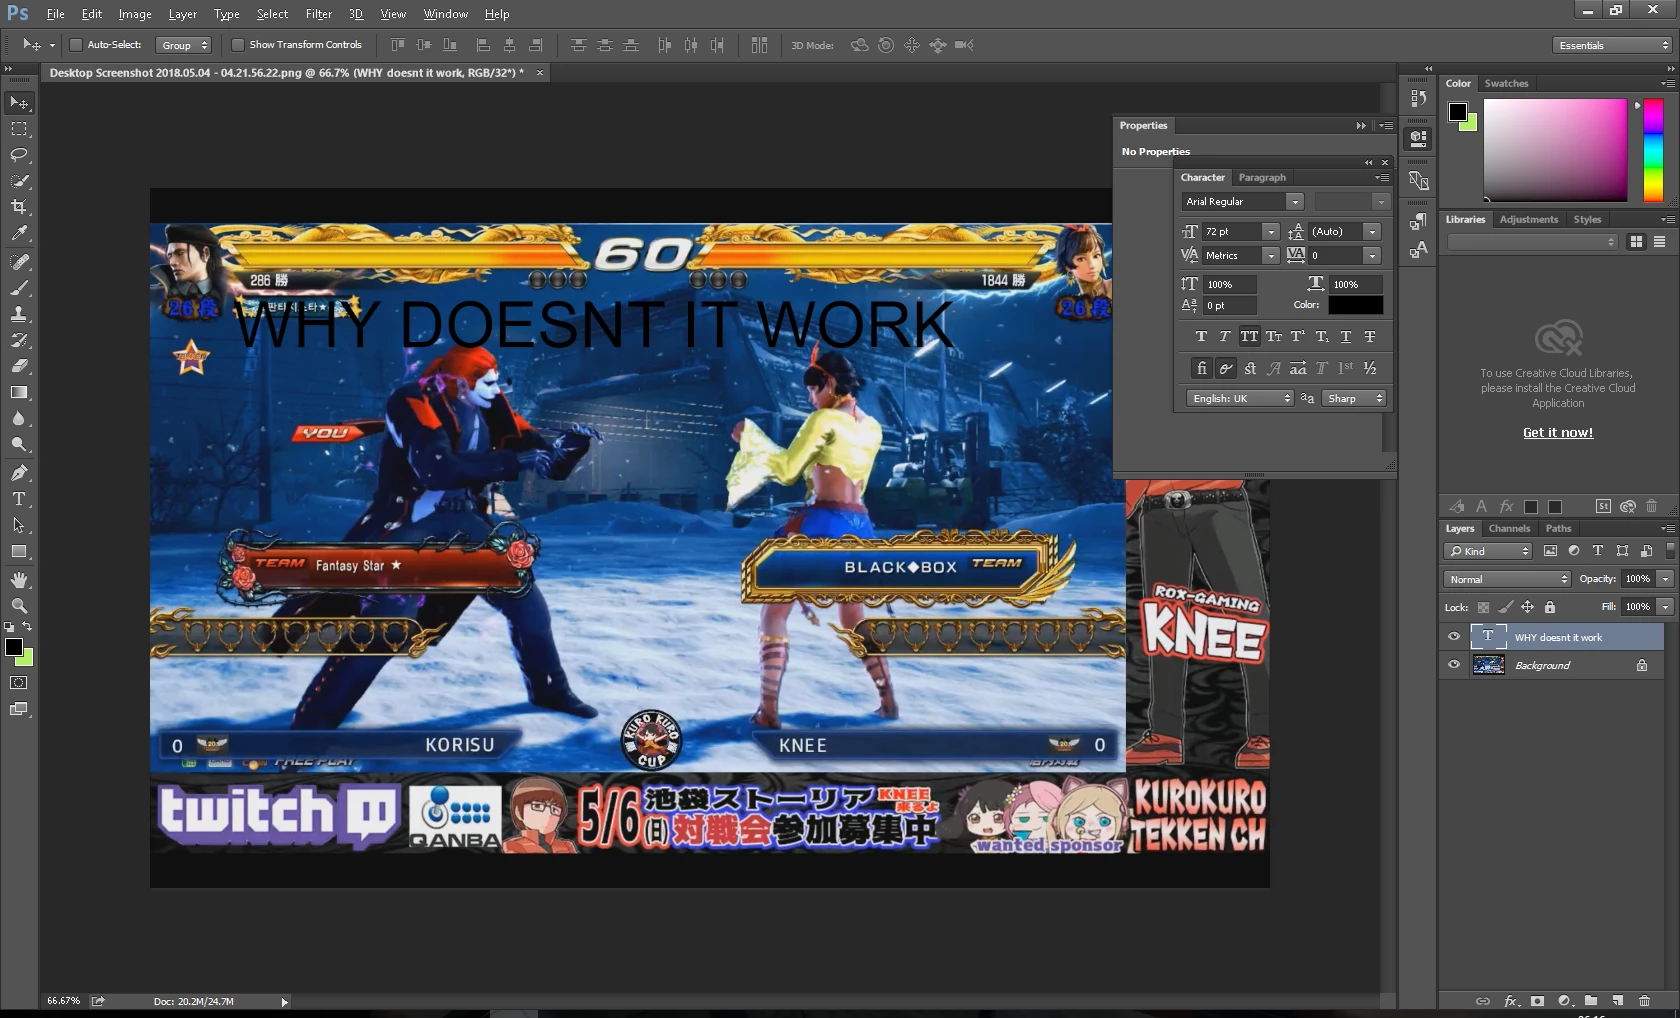Open the Image menu

pyautogui.click(x=135, y=14)
